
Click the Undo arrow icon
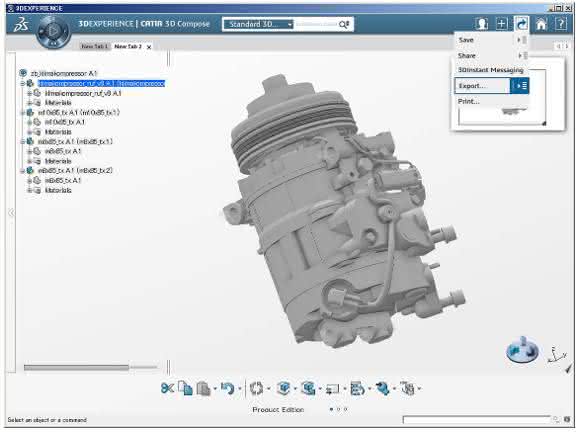(x=227, y=388)
